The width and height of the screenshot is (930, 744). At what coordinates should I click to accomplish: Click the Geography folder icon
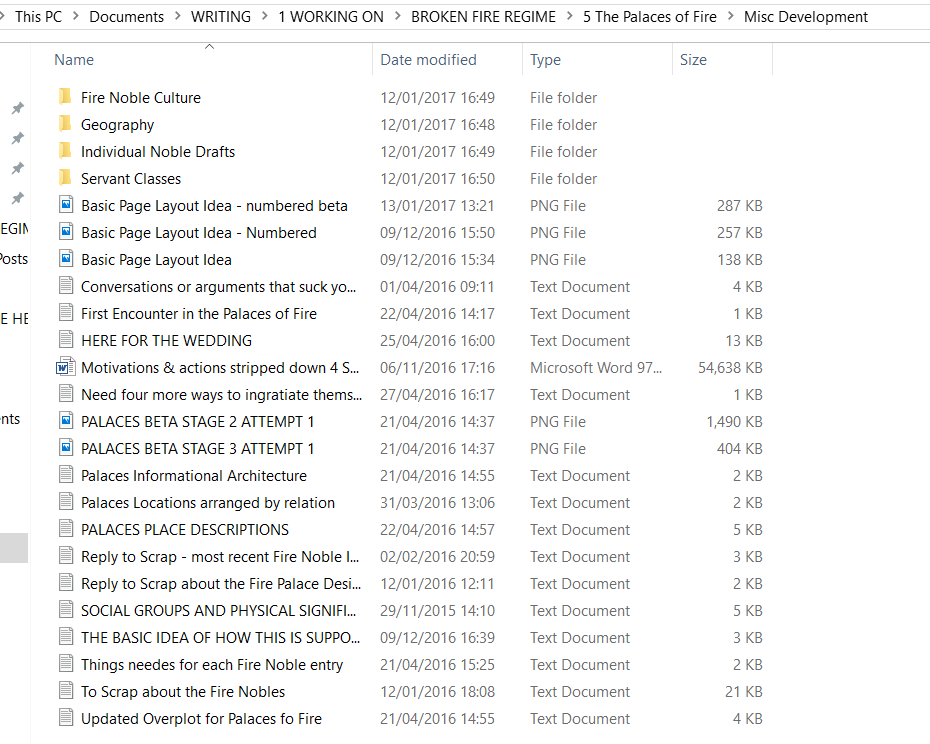[x=66, y=124]
